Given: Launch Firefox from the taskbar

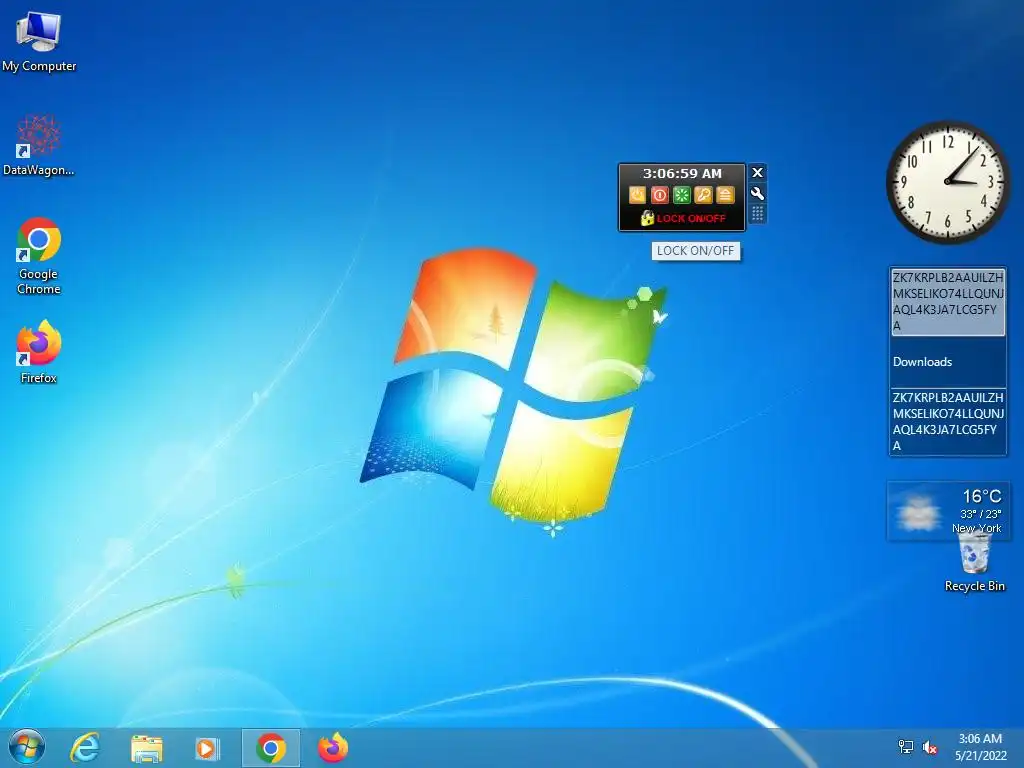Looking at the screenshot, I should click(332, 748).
